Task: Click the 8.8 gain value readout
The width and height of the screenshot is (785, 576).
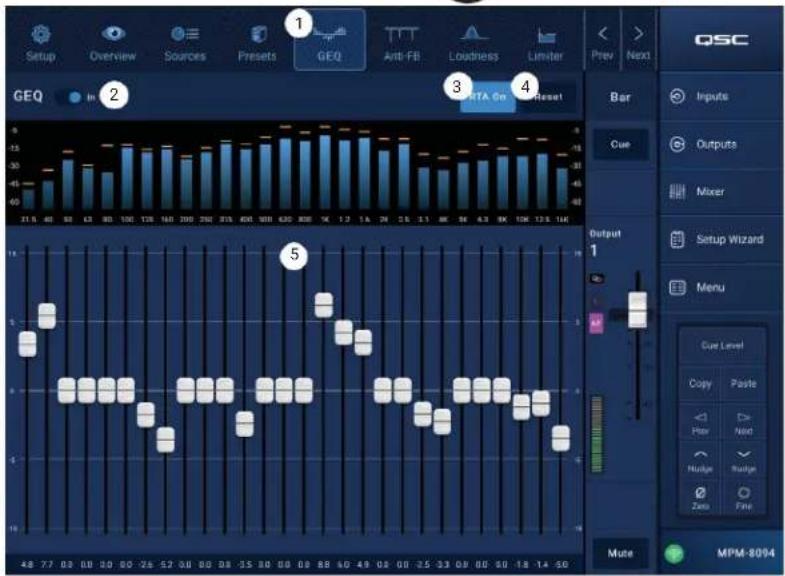Action: coord(323,564)
